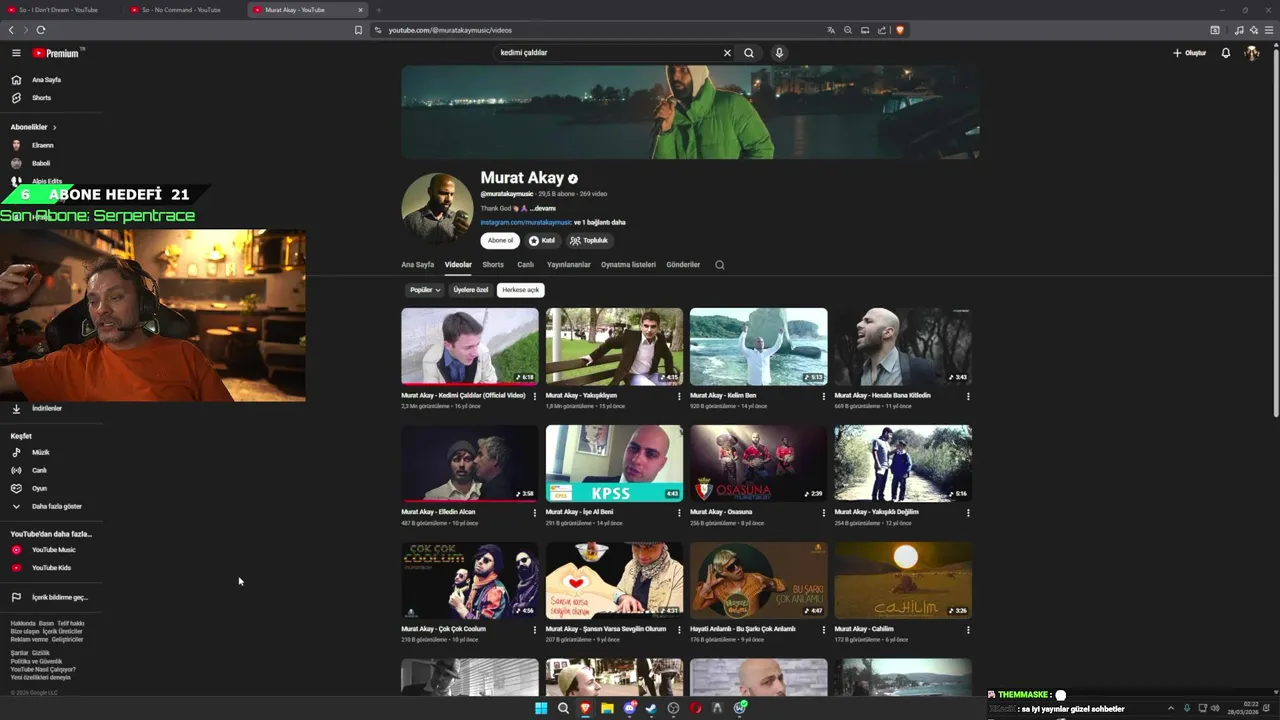Open Kedimi Çaldılar video thumbnail

coord(470,346)
